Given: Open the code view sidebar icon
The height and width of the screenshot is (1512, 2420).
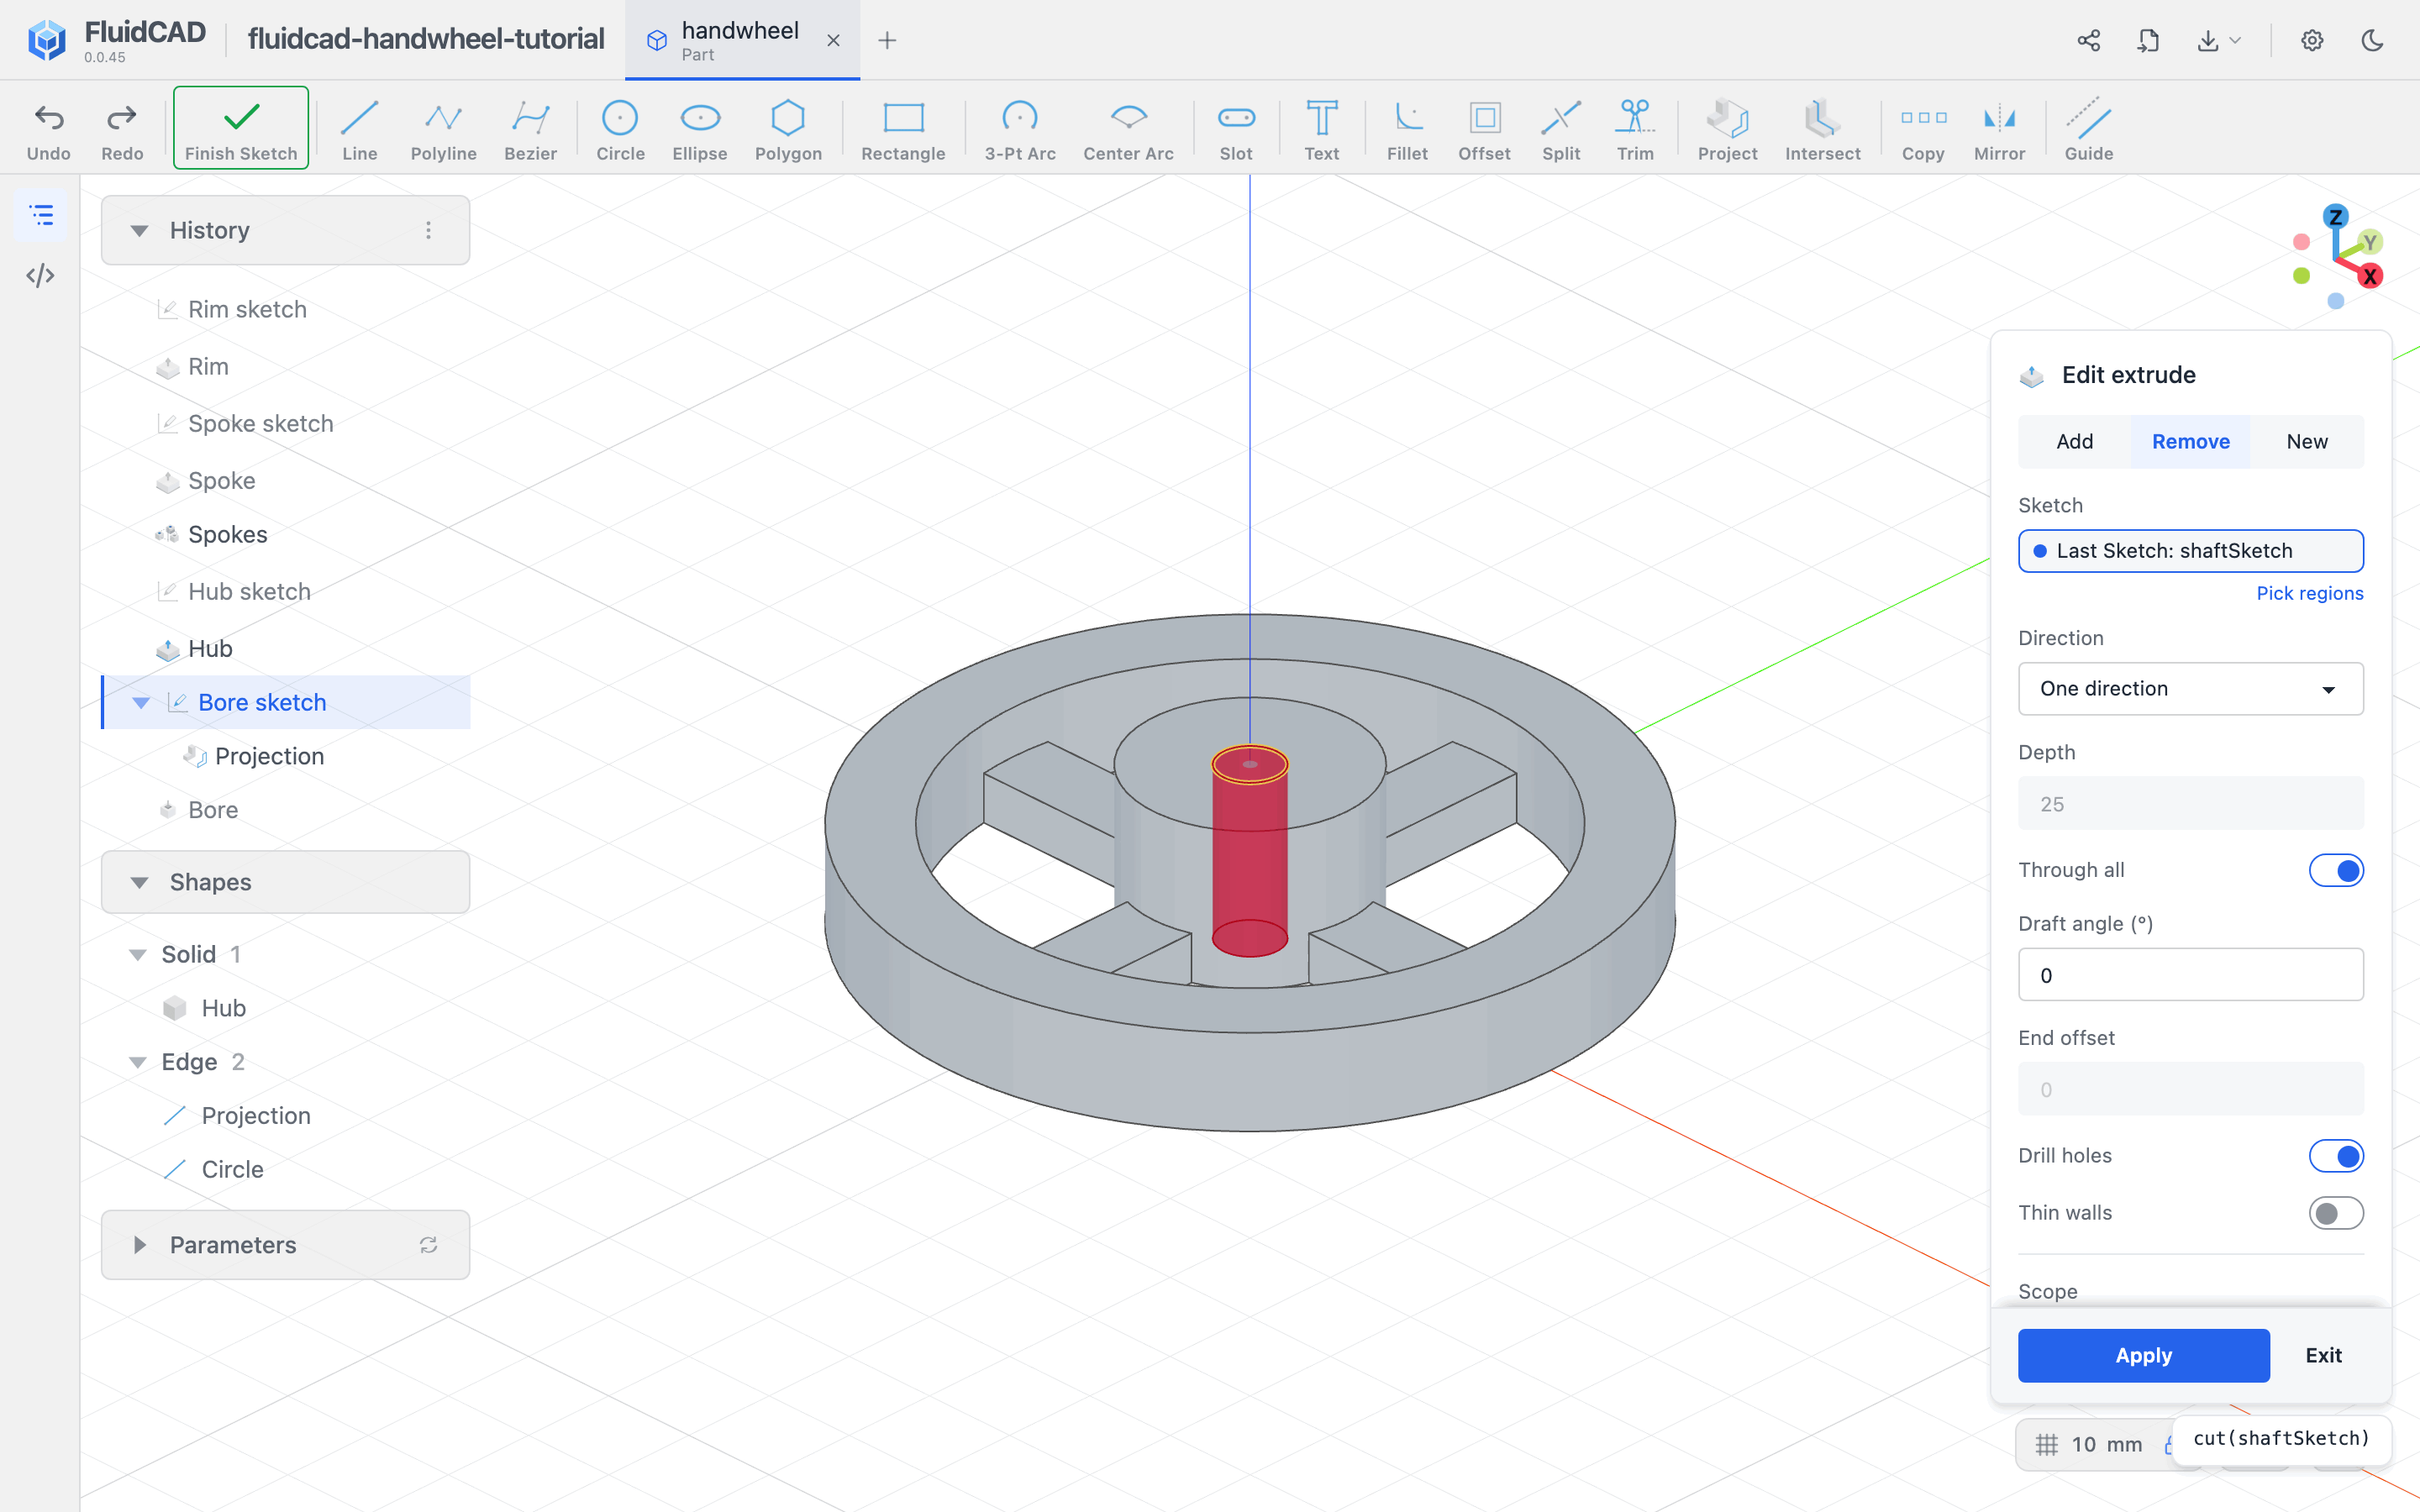Looking at the screenshot, I should coord(40,275).
